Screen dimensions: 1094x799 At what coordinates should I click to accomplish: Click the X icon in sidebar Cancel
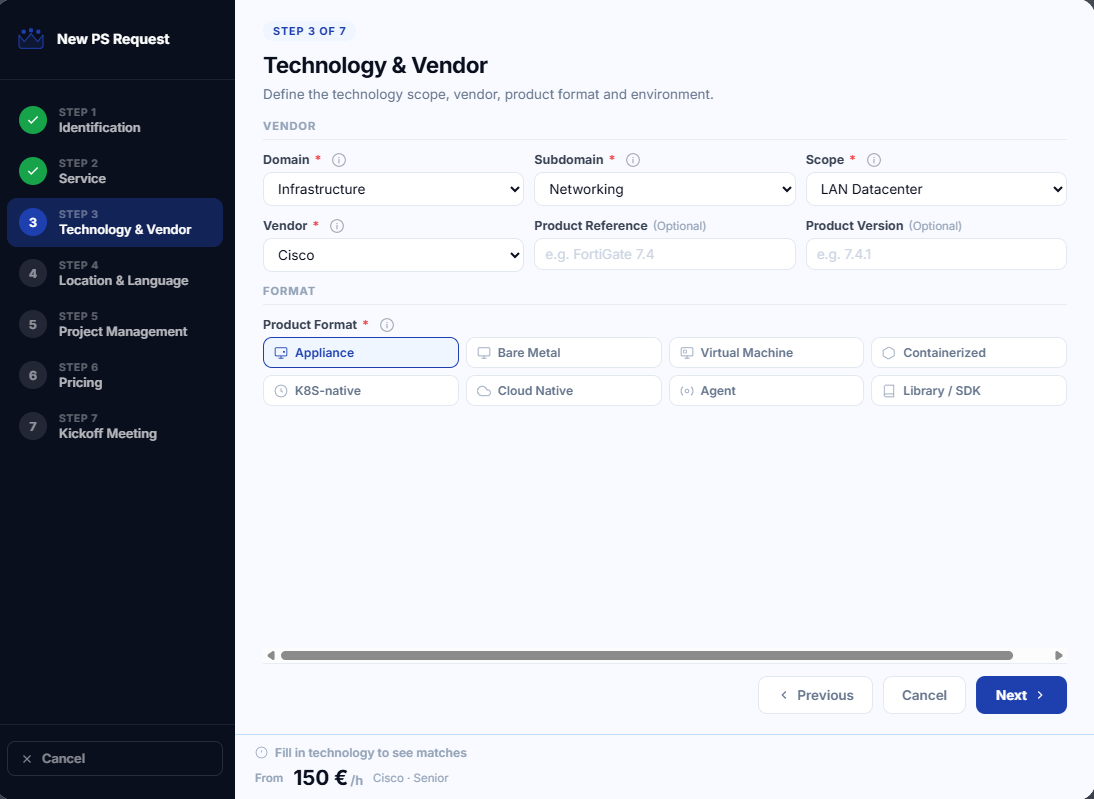pyautogui.click(x=27, y=759)
